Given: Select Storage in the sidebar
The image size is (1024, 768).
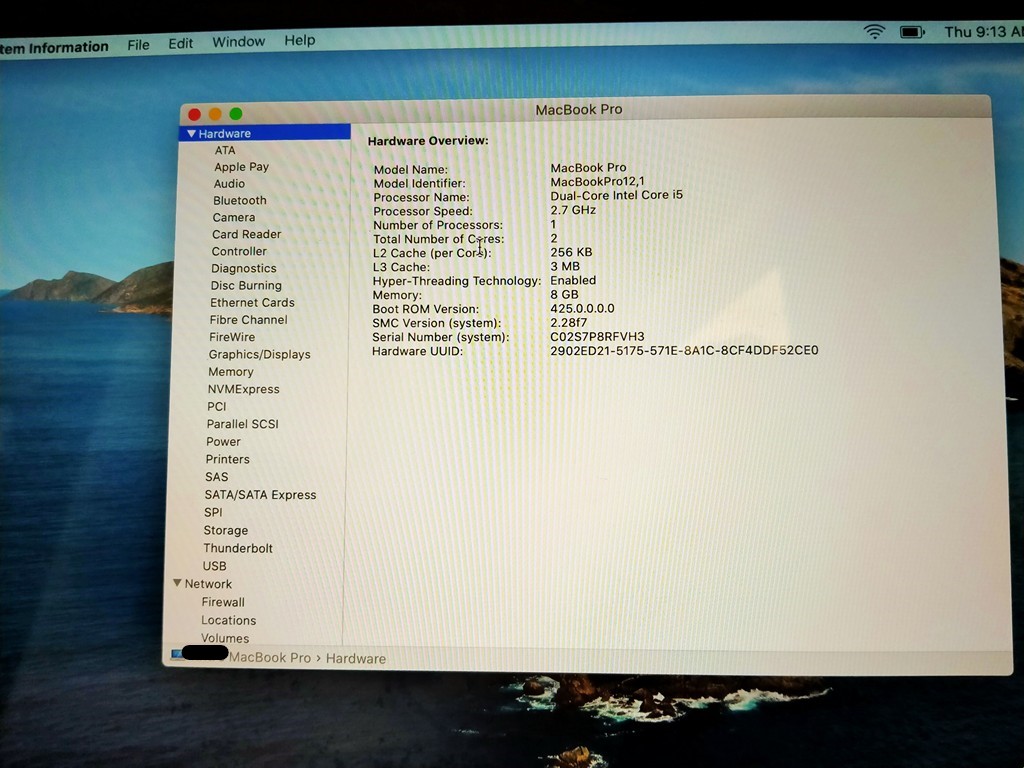Looking at the screenshot, I should tap(226, 530).
